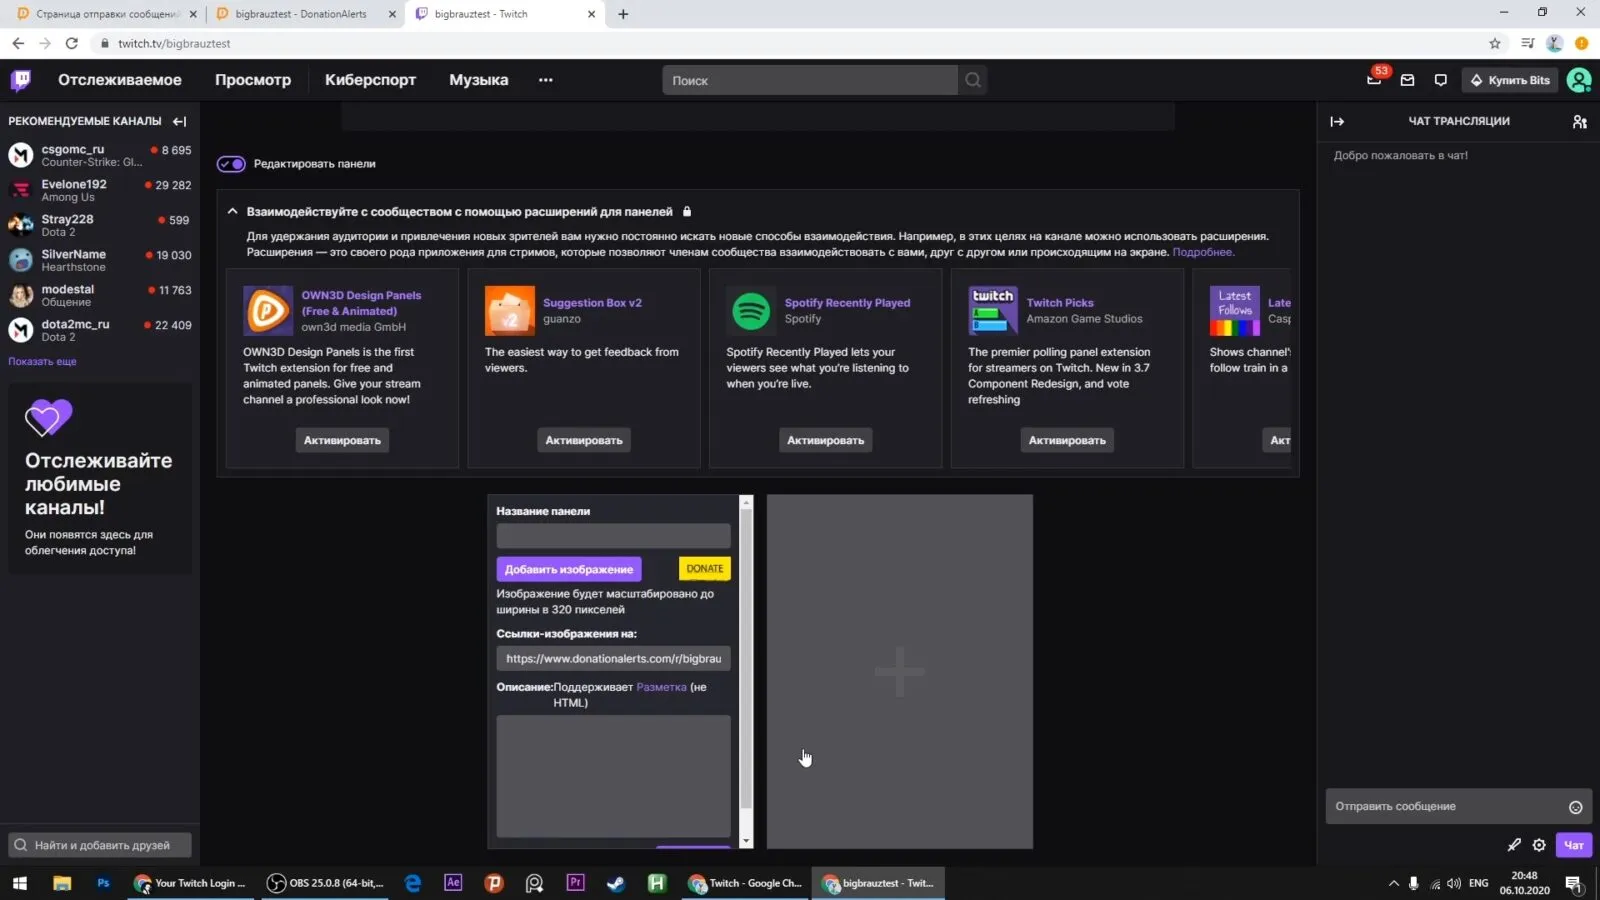
Task: Open OBS from the taskbar
Action: [325, 883]
